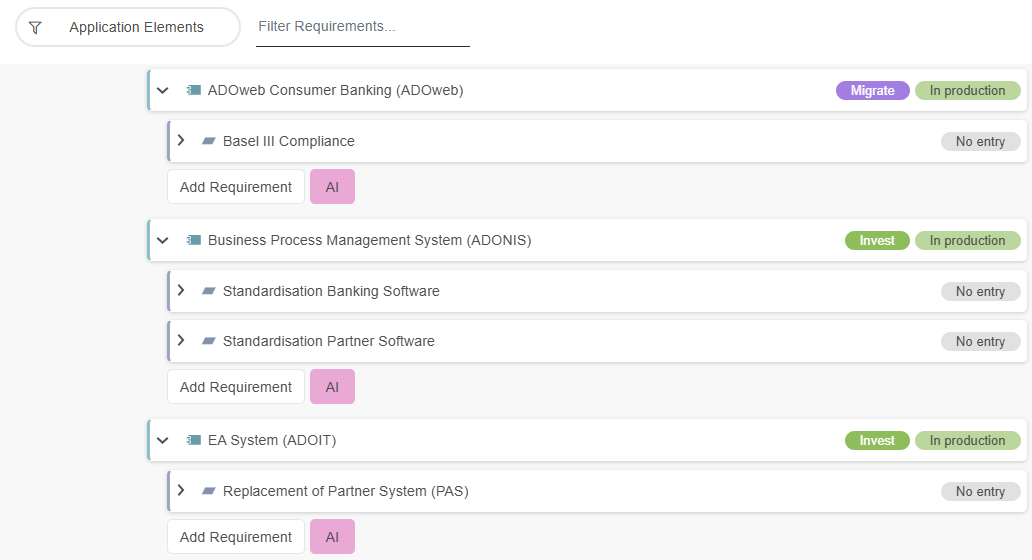Click the Replacement of Partner System requirement icon
This screenshot has width=1032, height=560.
point(208,491)
